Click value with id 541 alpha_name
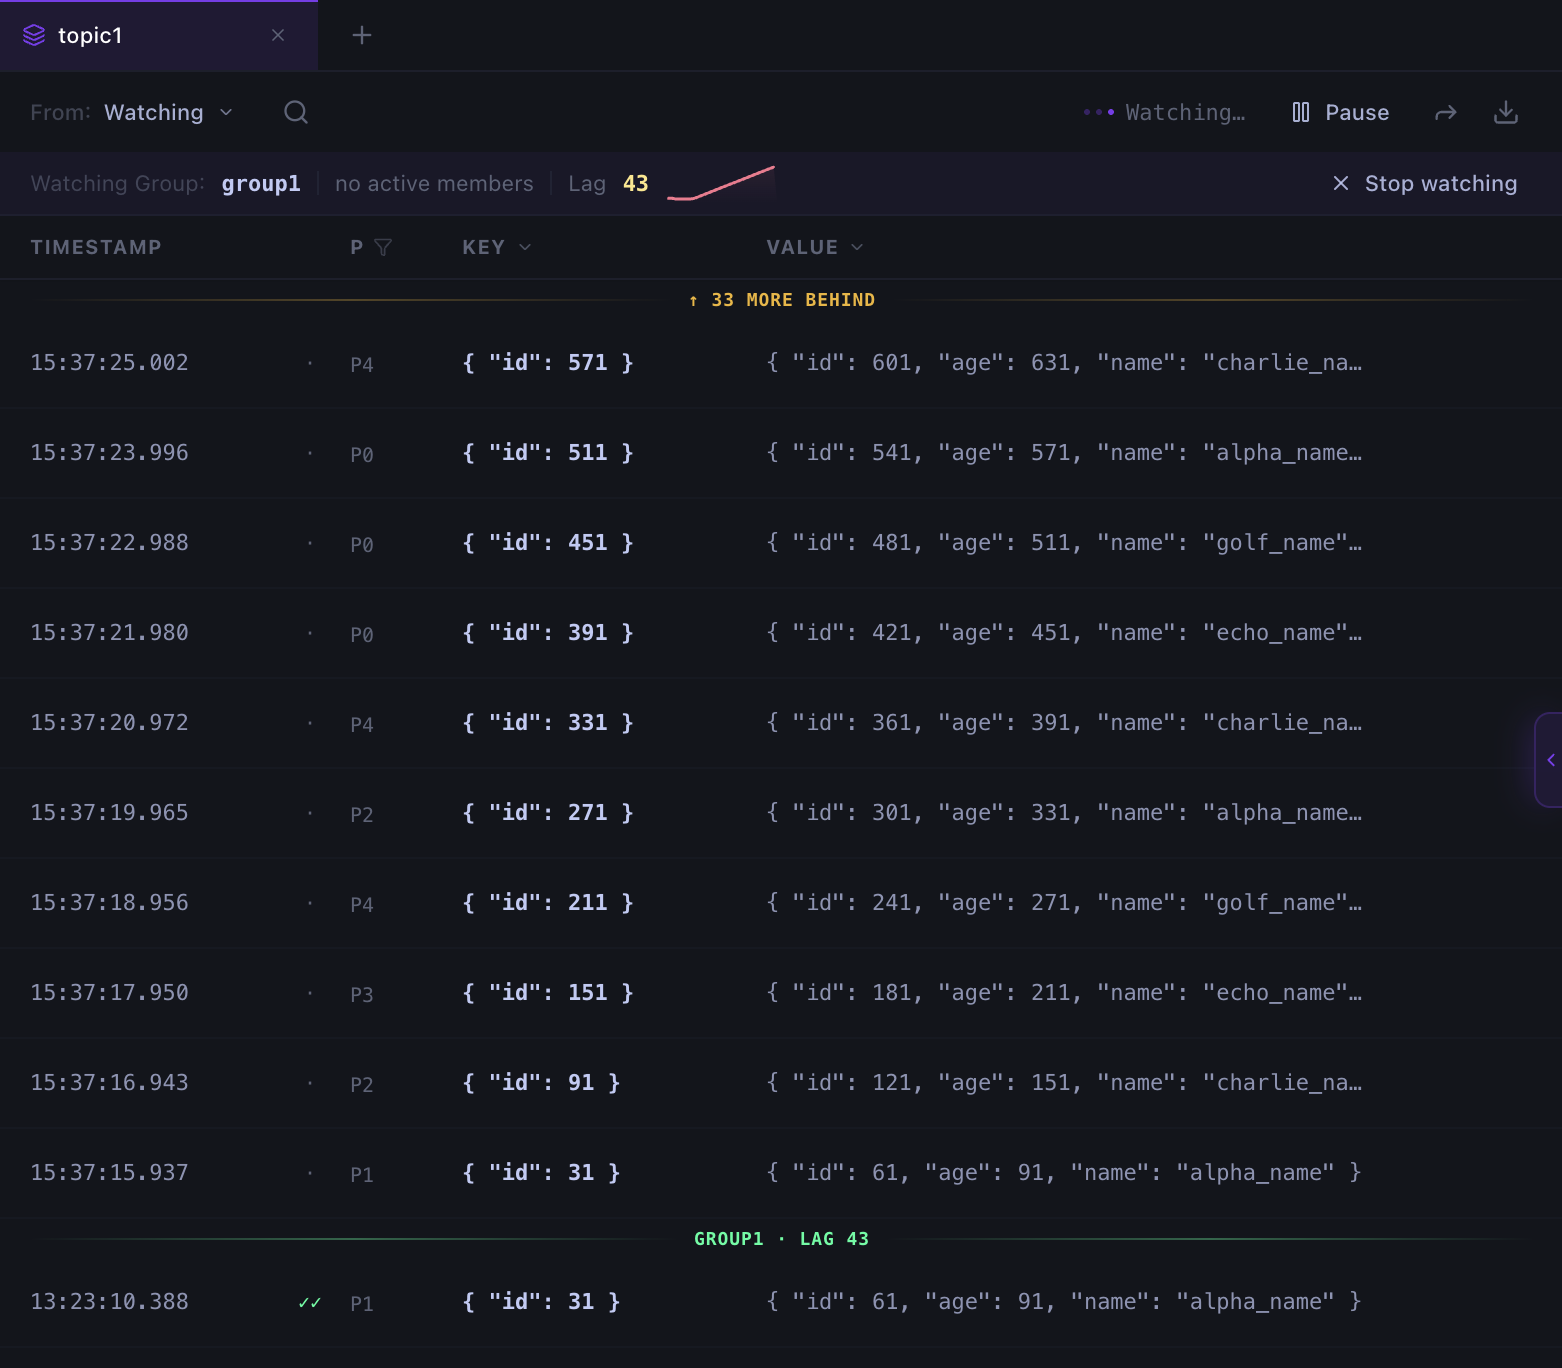 1064,453
